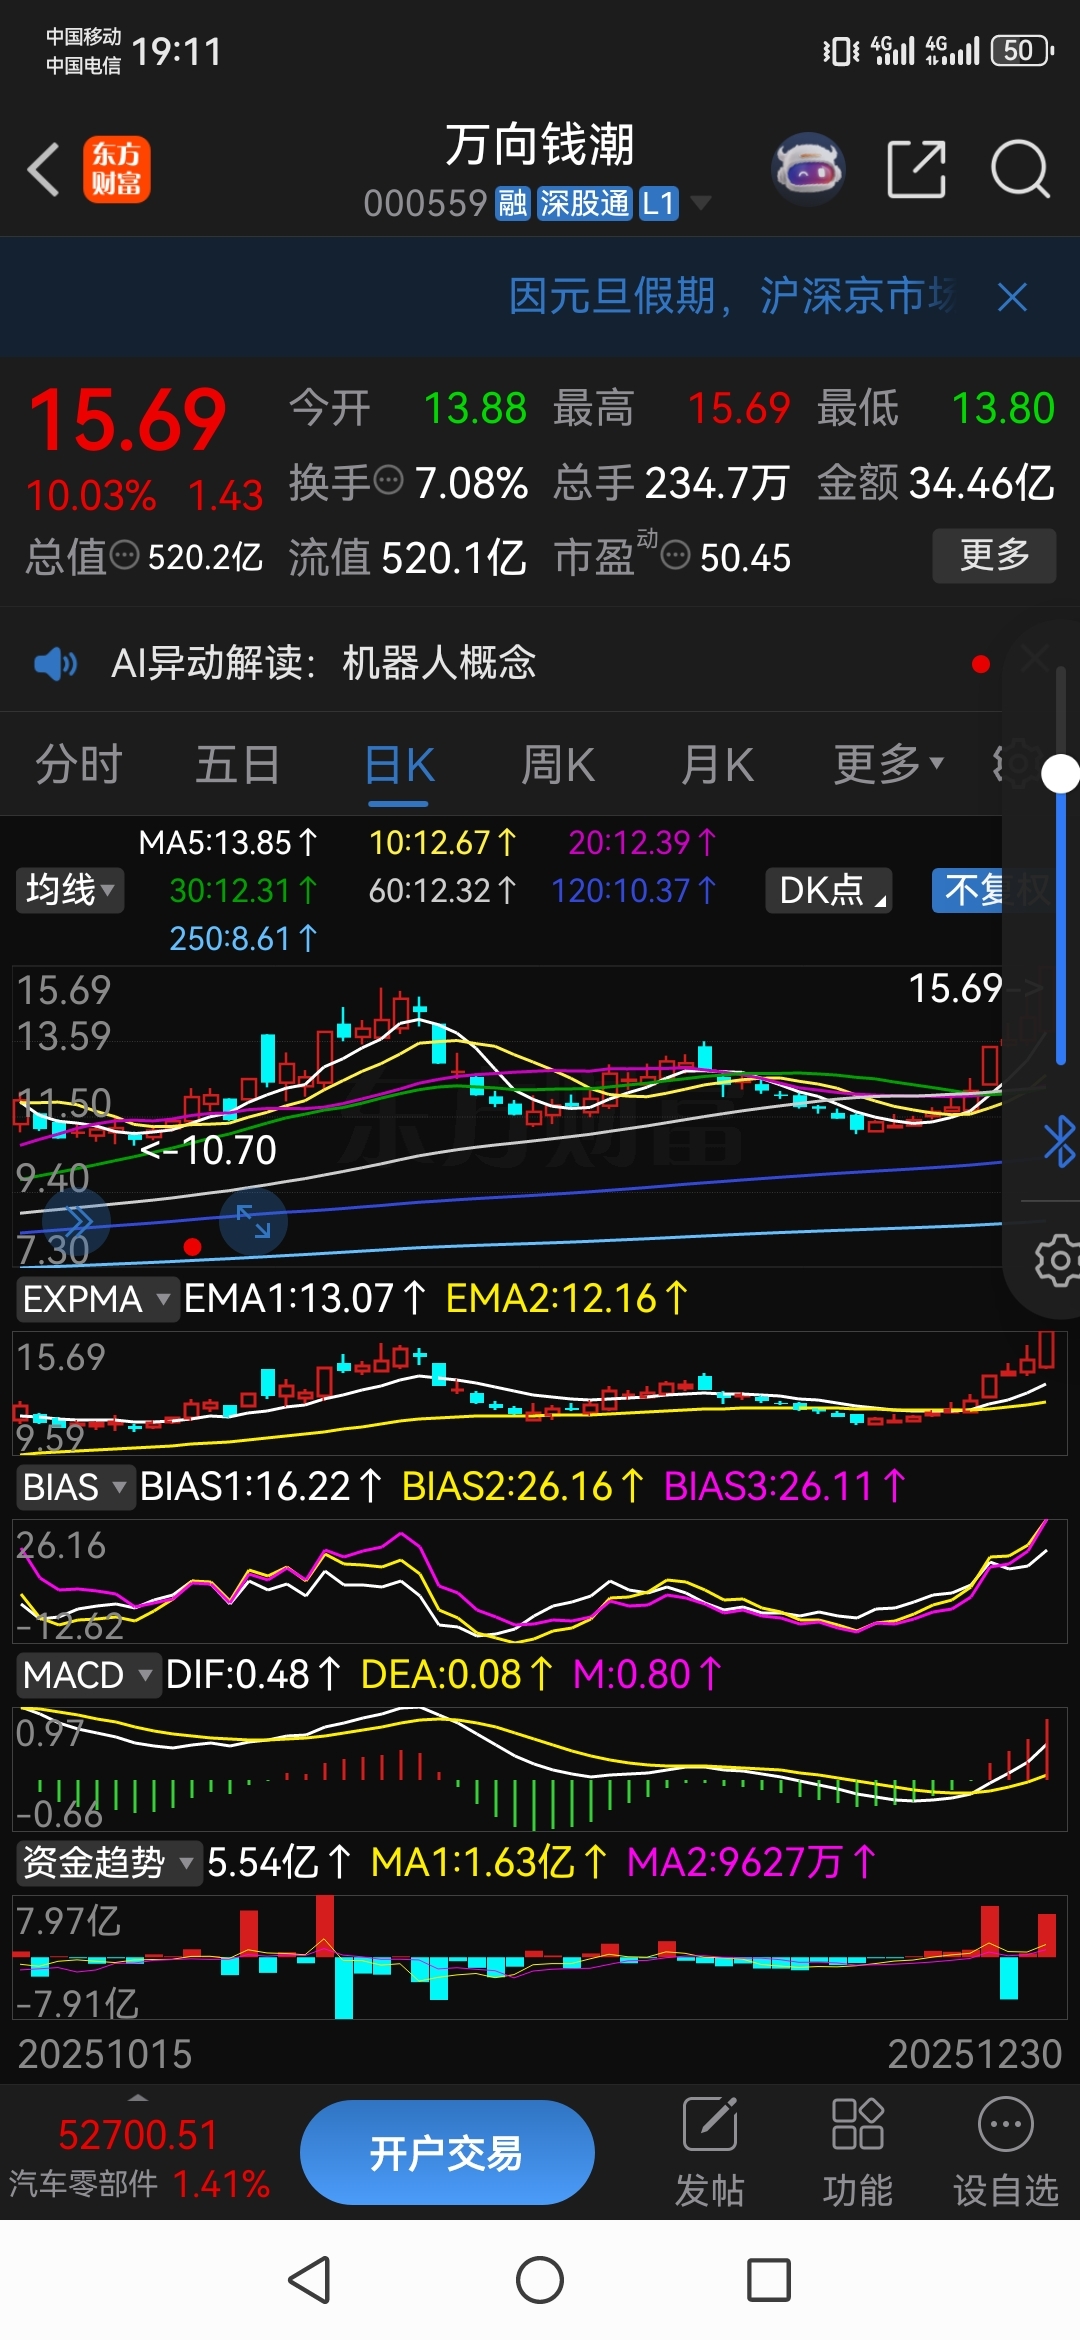Select the 日K tab
1080x2340 pixels.
pos(399,767)
